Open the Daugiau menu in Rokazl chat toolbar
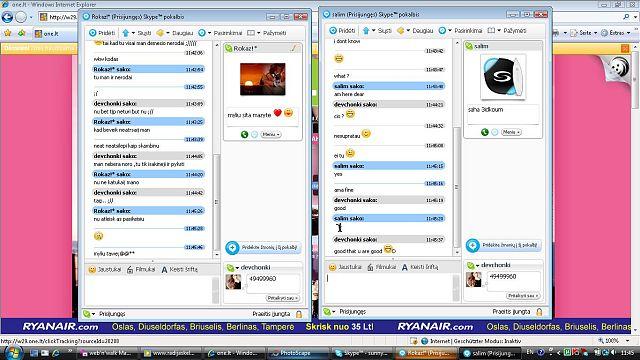 (x=175, y=33)
